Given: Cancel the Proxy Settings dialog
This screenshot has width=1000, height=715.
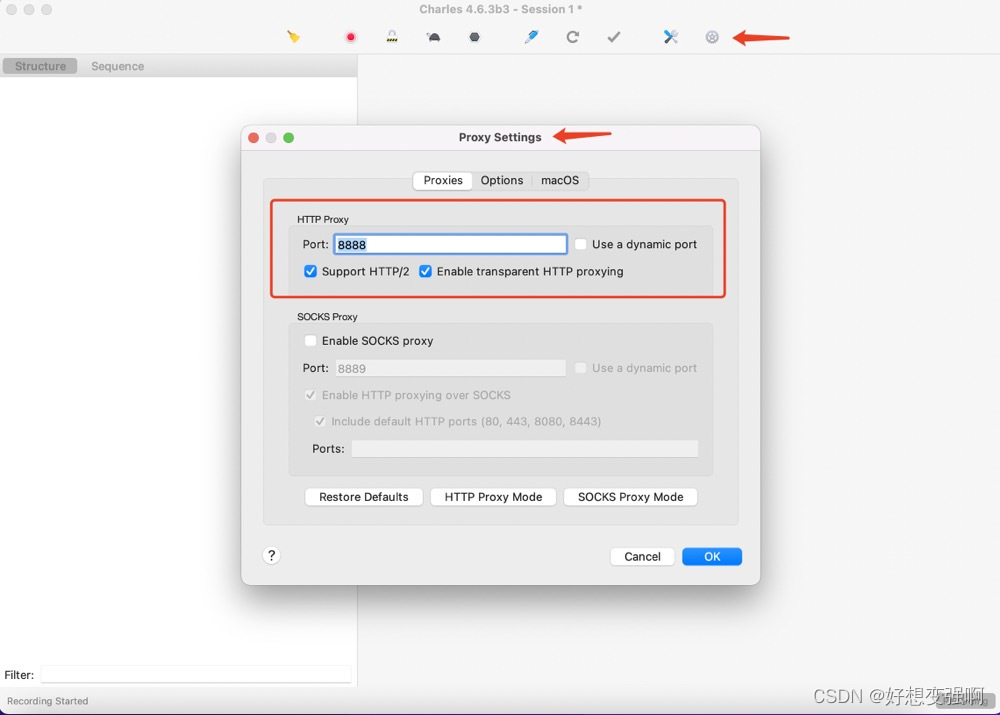Looking at the screenshot, I should click(642, 556).
